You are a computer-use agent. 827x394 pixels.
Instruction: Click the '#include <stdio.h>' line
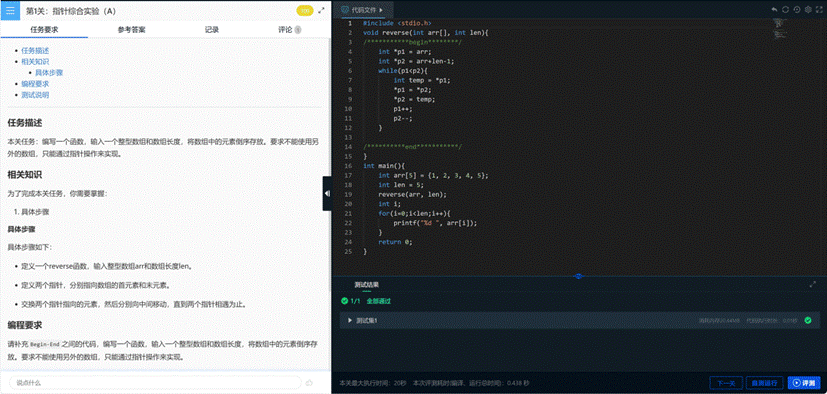pos(397,23)
